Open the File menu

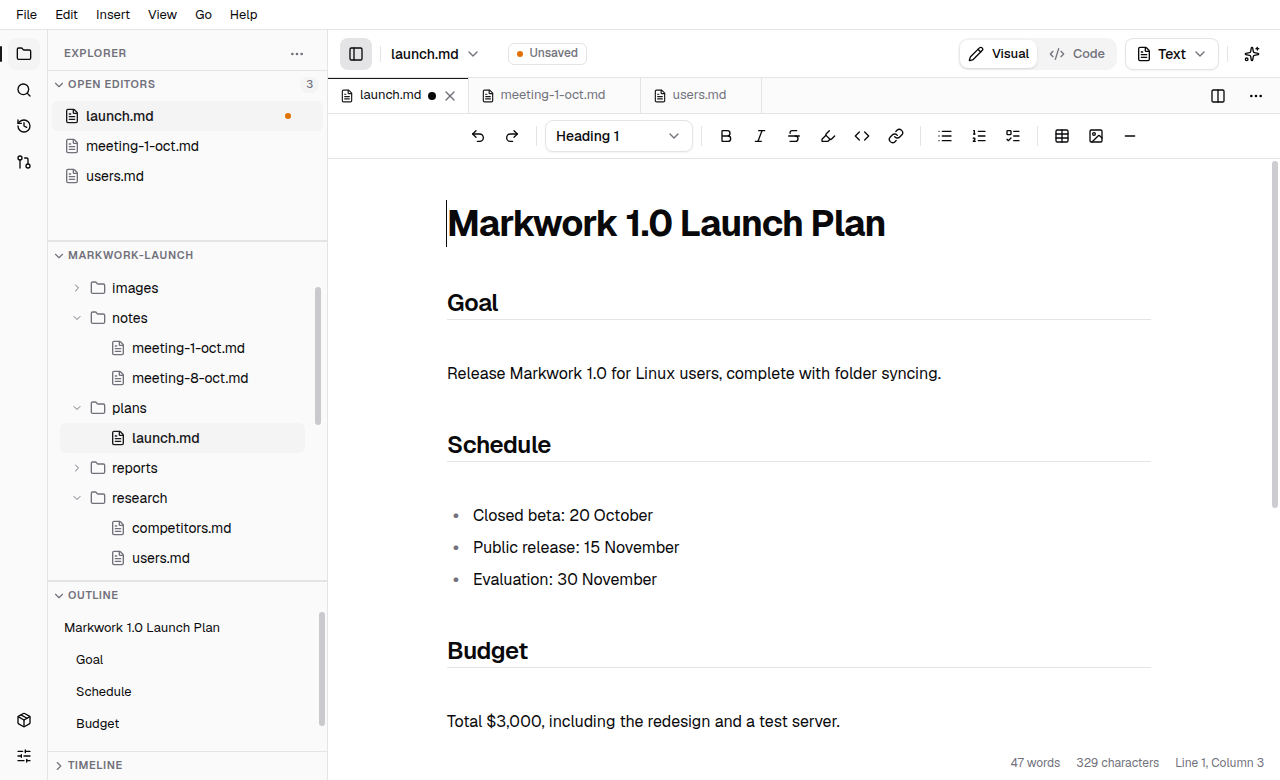(27, 15)
